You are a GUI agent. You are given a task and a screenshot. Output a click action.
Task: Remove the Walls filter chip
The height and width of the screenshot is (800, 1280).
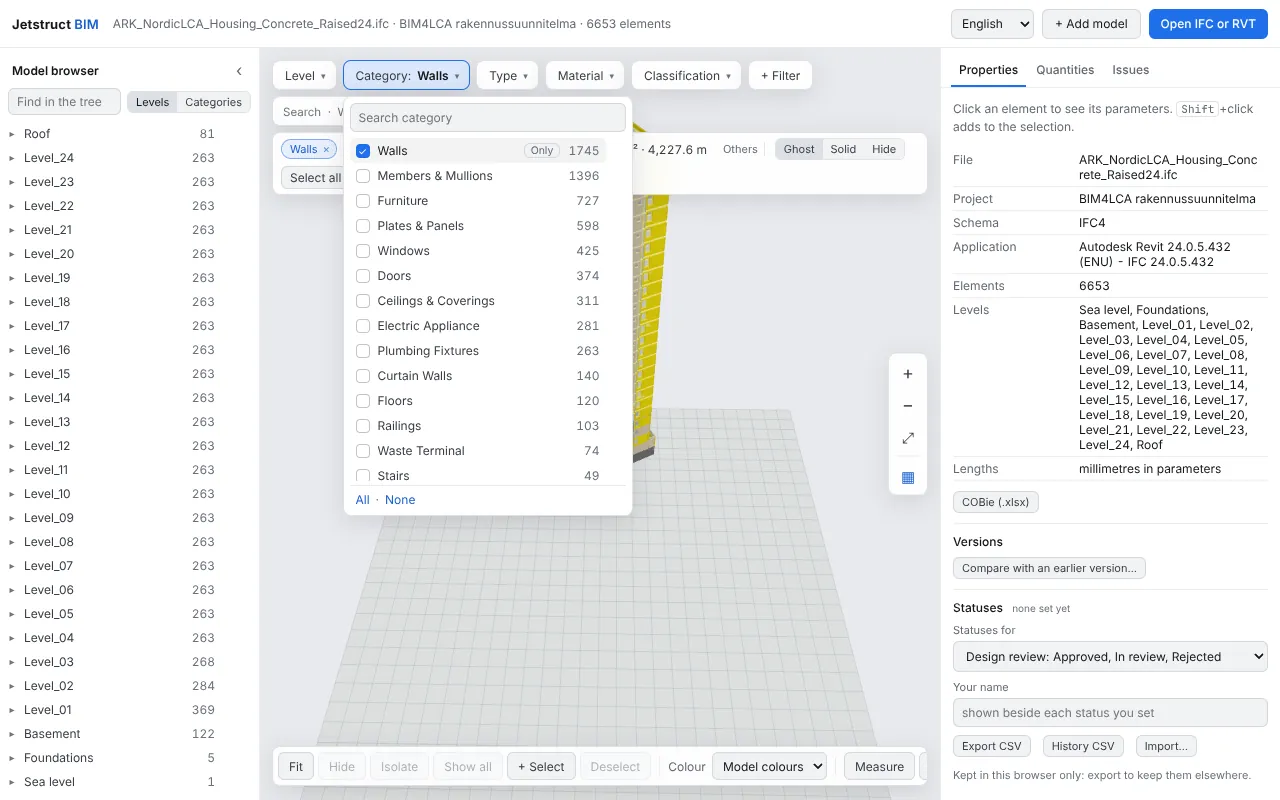326,150
